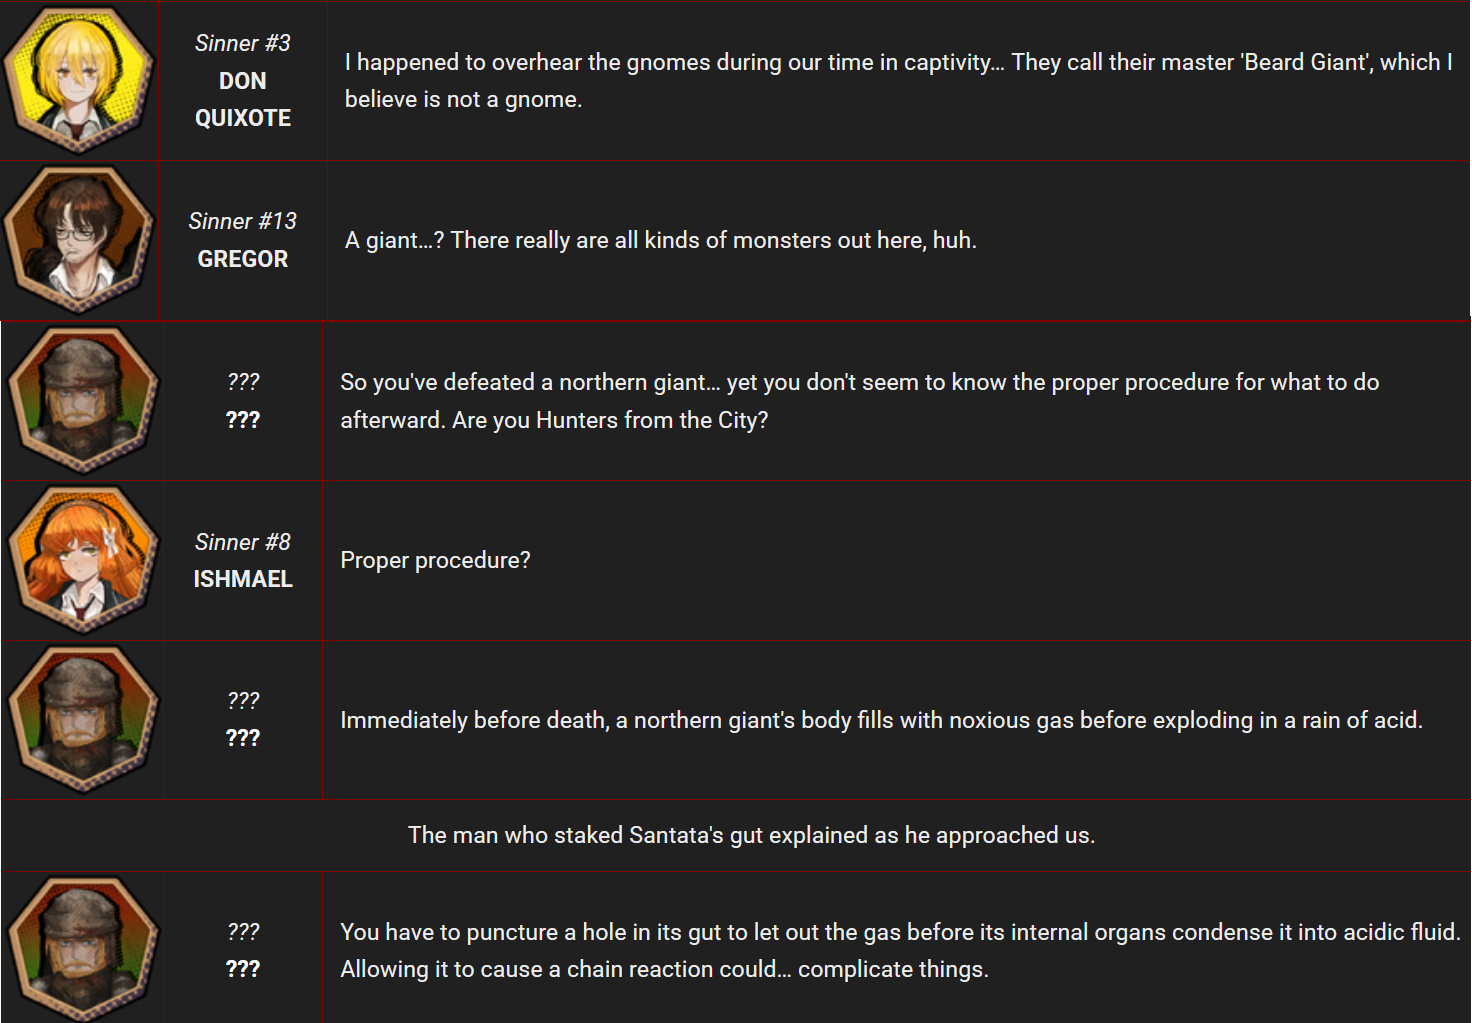Screen dimensions: 1472x1023
Task: Click the 'noxious gas' dialogue line
Action: pos(881,720)
